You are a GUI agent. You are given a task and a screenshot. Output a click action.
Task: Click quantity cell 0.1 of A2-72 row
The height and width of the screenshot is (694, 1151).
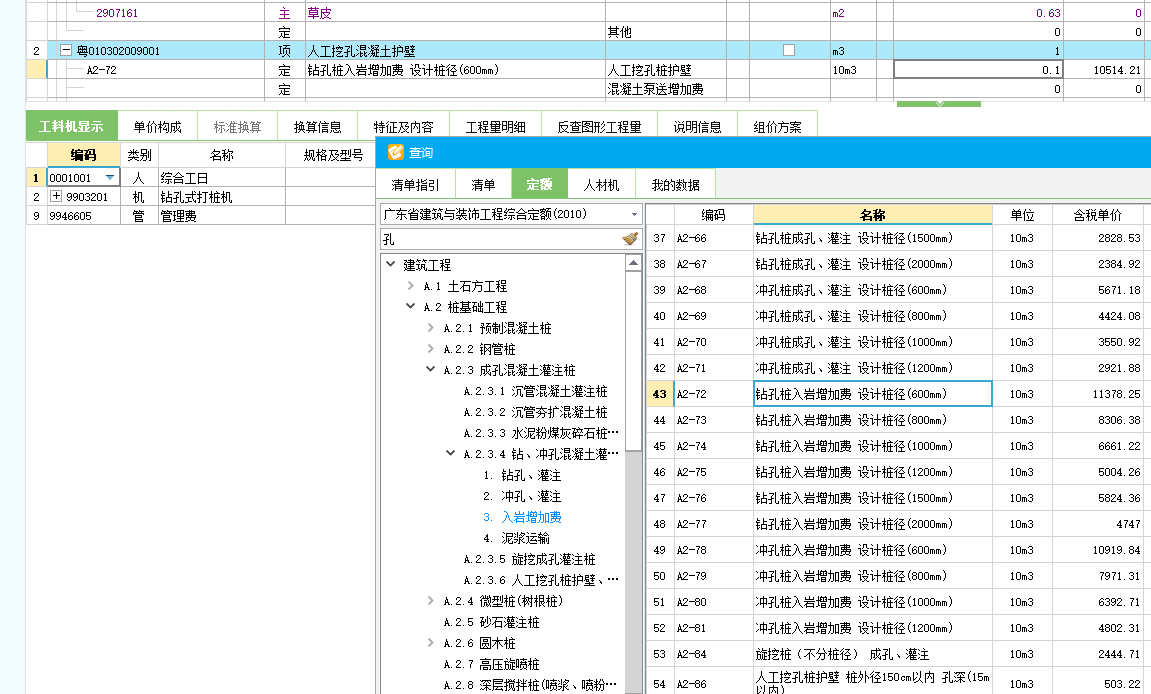pyautogui.click(x=977, y=70)
